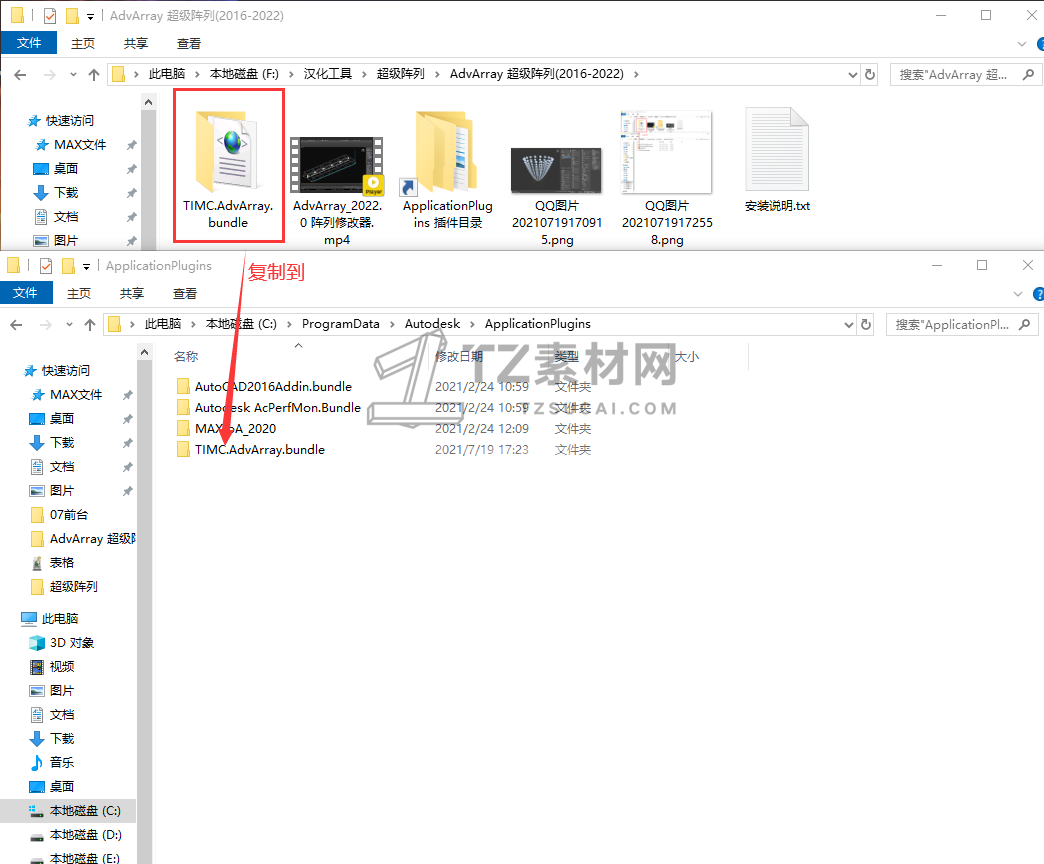Click scroll up arrow in lower window sidebar
This screenshot has width=1044, height=864.
pos(144,352)
